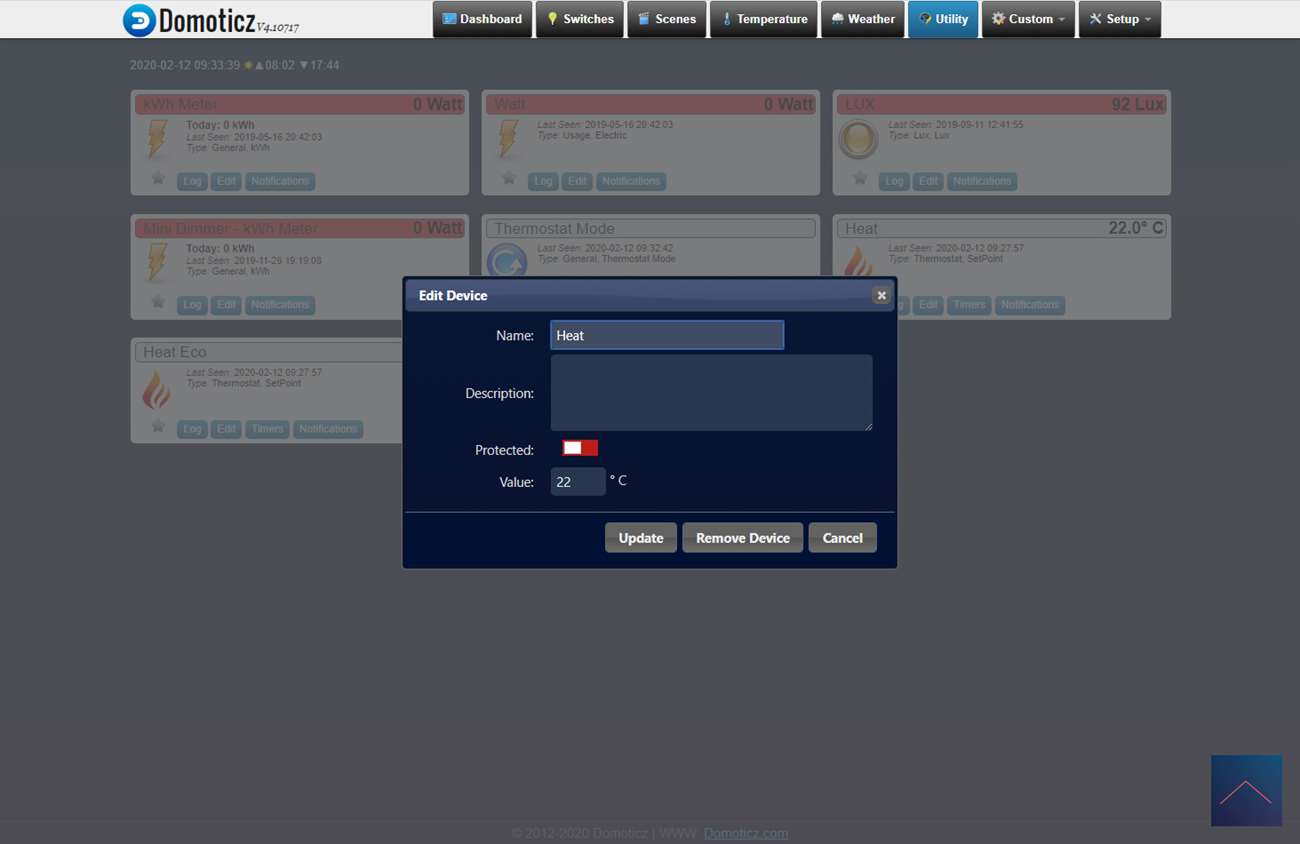The width and height of the screenshot is (1300, 844).
Task: Go to the Switches tab
Action: click(580, 19)
